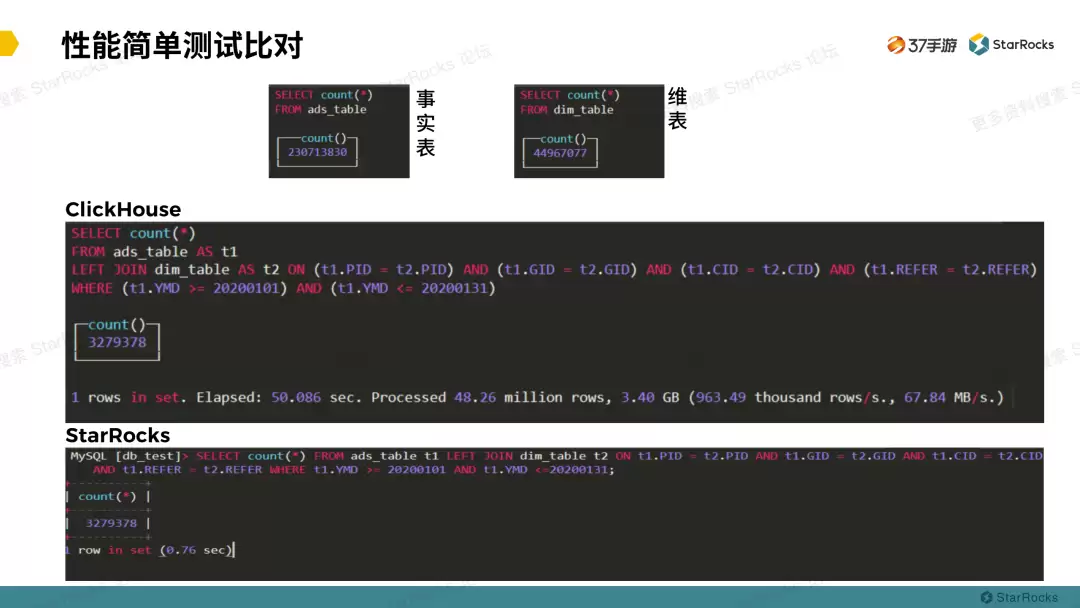Click the StarRocks logo in the footer bar

tap(1019, 597)
